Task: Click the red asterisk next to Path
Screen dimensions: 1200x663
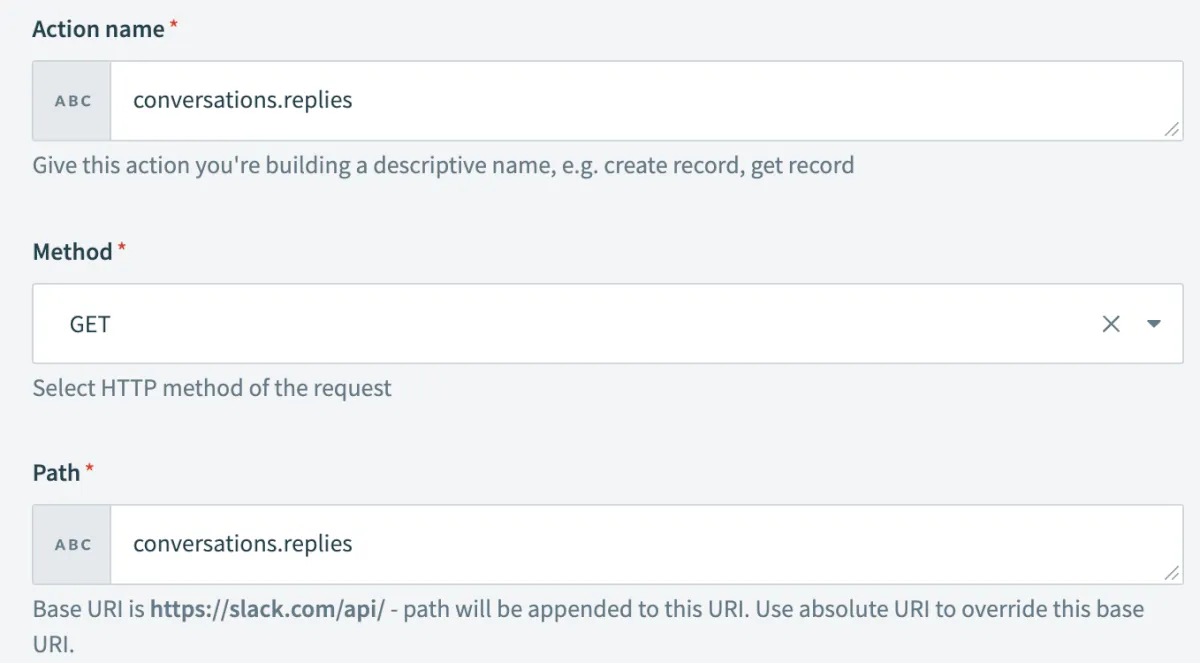Action: click(x=90, y=469)
